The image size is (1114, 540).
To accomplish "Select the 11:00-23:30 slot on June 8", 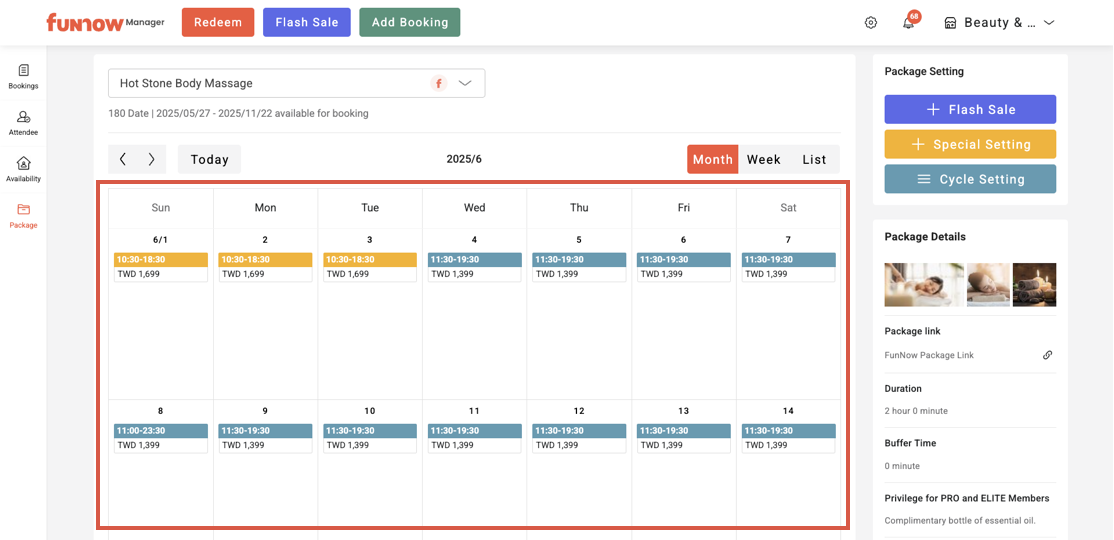I will 160,431.
